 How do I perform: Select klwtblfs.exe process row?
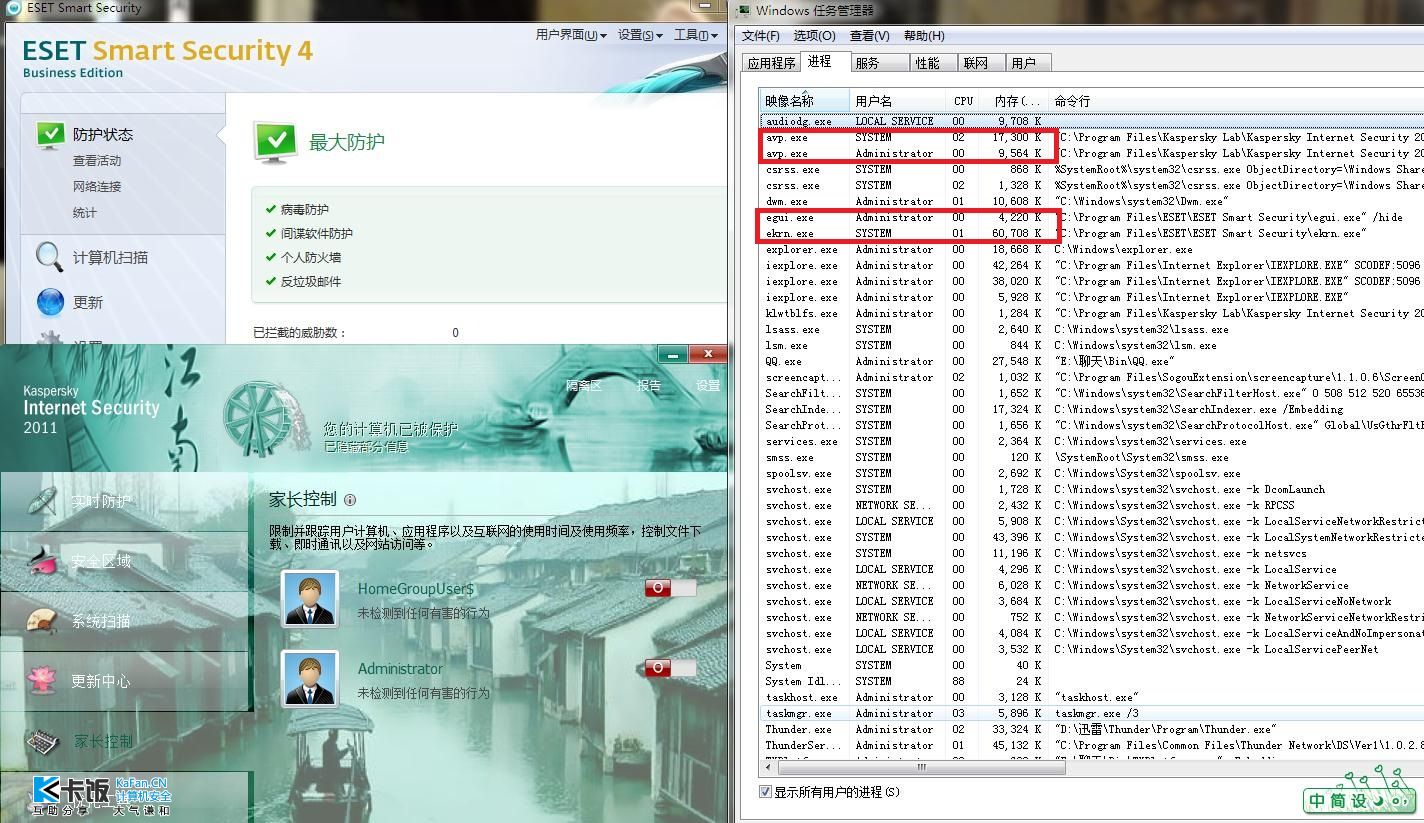coord(1090,313)
